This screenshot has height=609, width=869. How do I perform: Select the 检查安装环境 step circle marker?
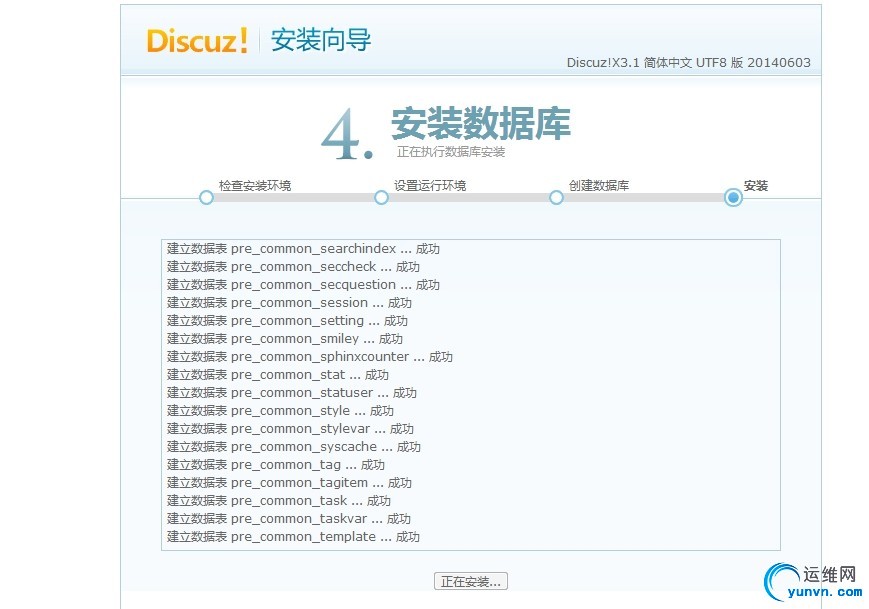[x=206, y=197]
